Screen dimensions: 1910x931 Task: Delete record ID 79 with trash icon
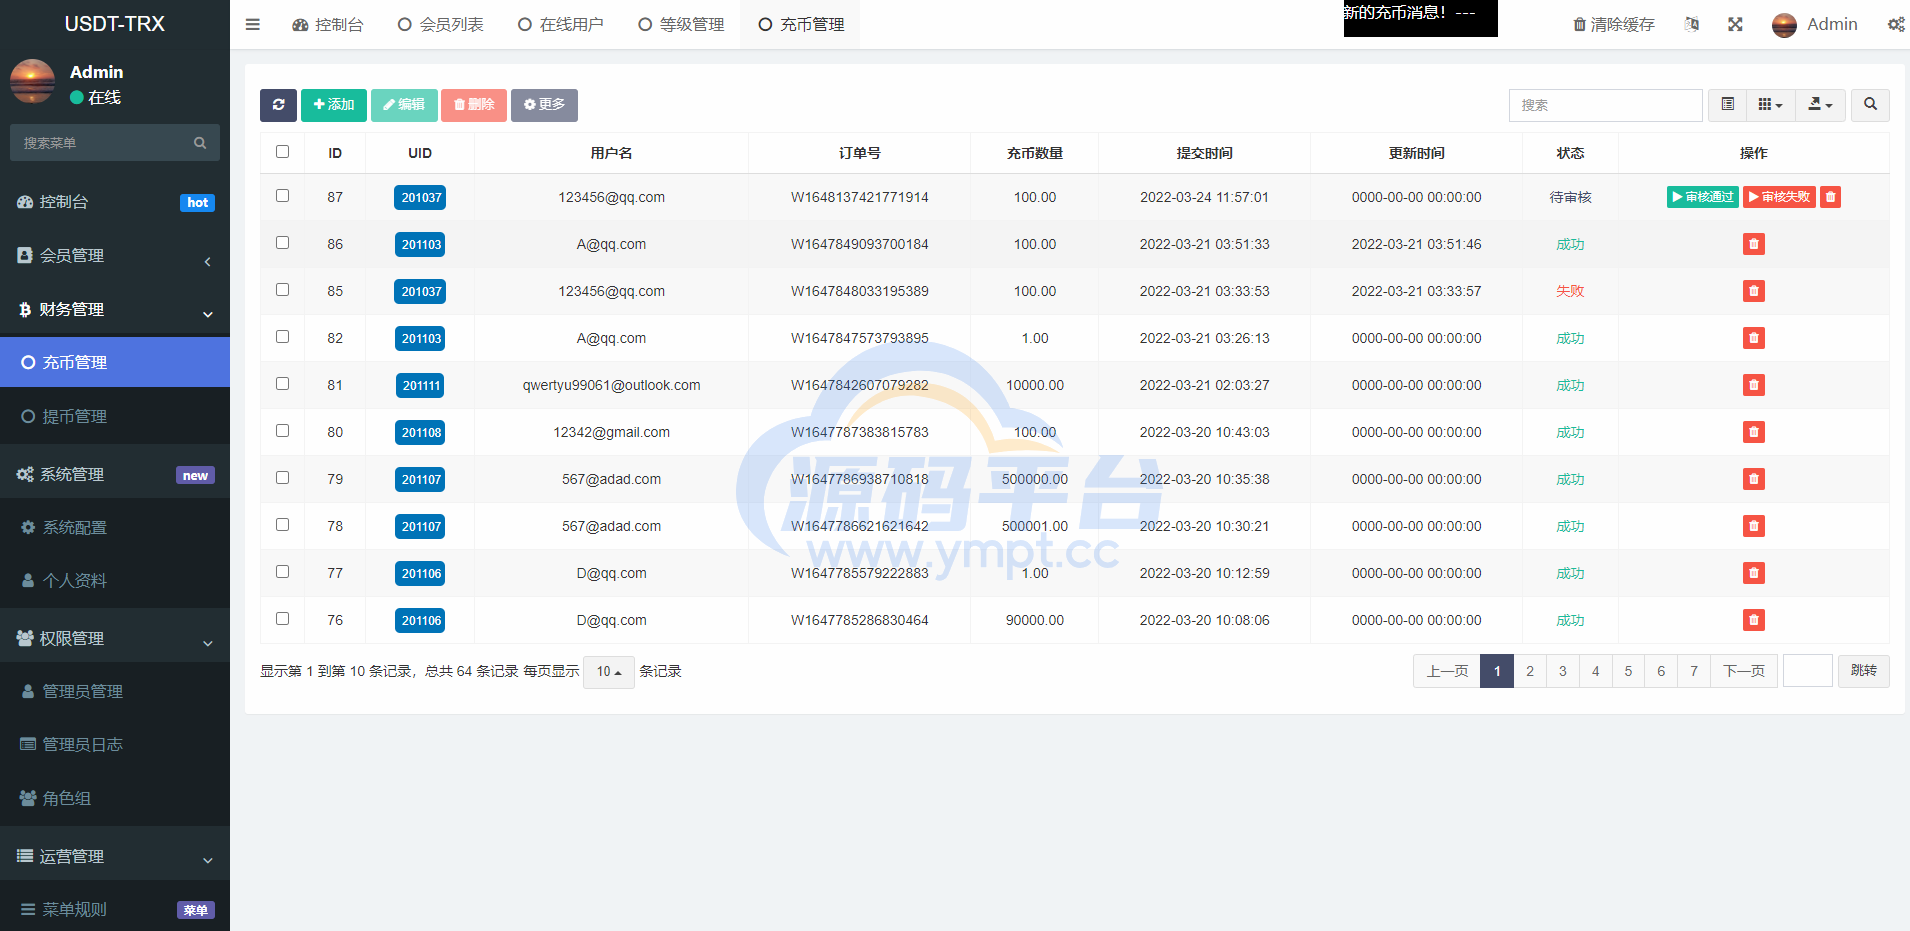[1754, 479]
